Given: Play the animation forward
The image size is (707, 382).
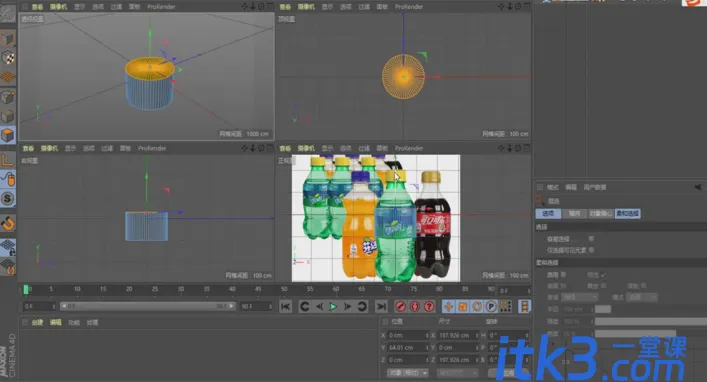Looking at the screenshot, I should [333, 306].
